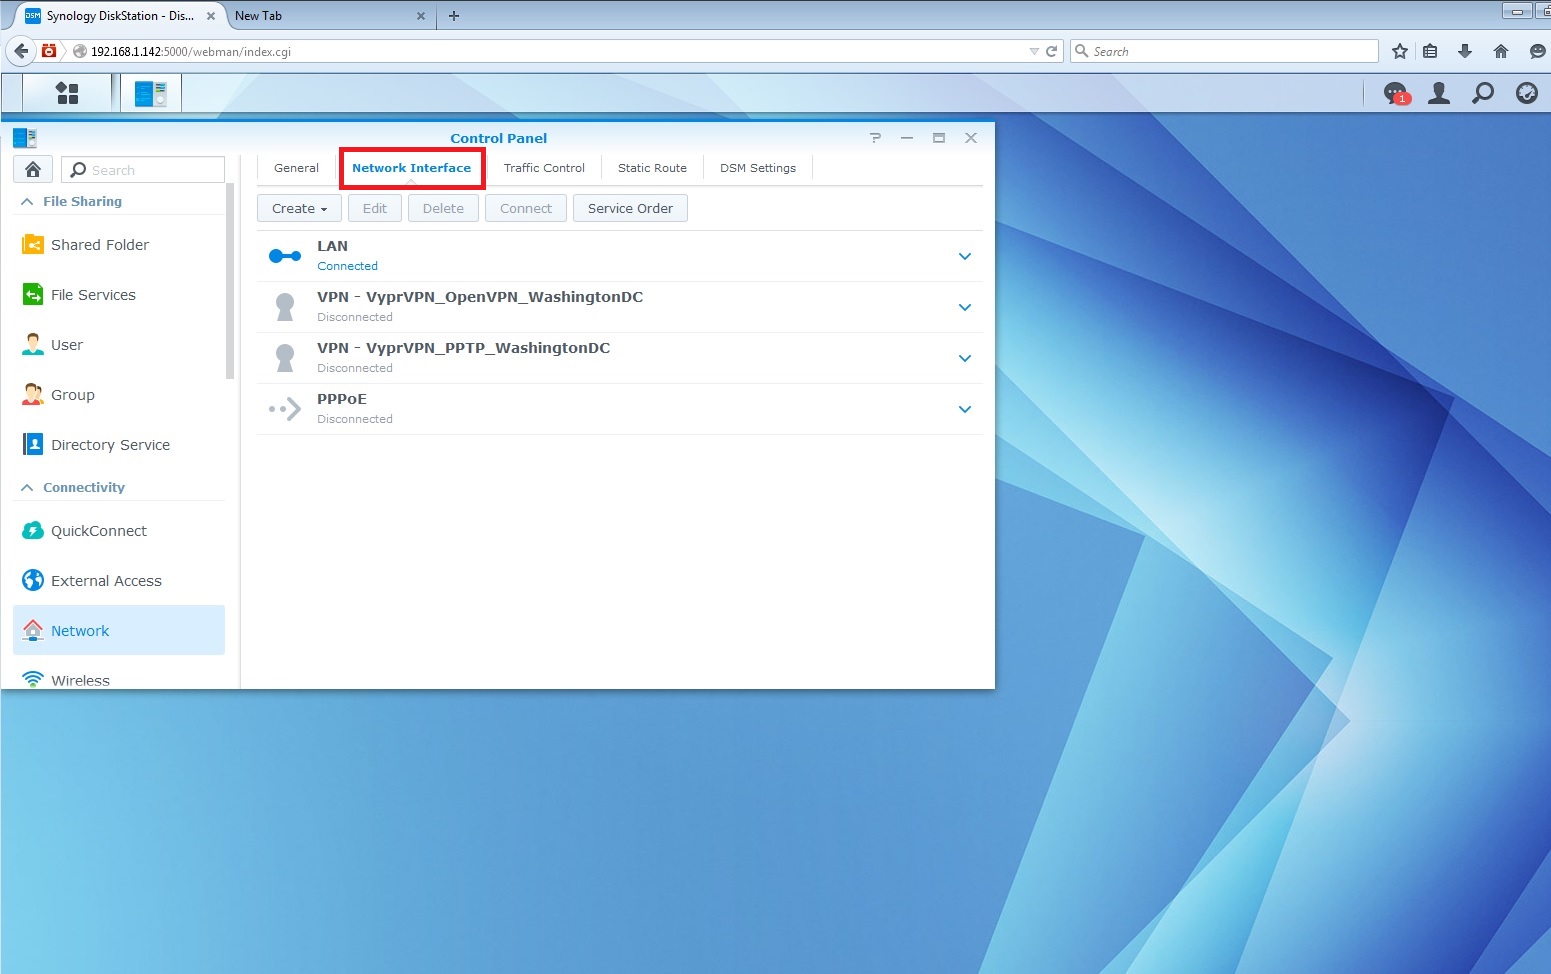Viewport: 1551px width, 974px height.
Task: Click the DSM desktop search magnifier icon
Action: (1483, 93)
